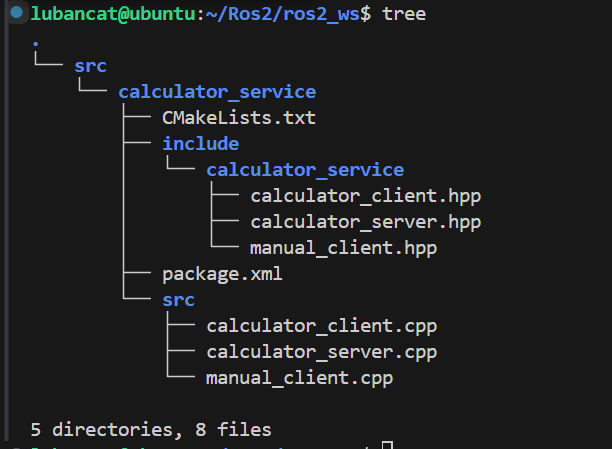Click calculator_client.cpp file name
Screen dimensions: 612x449
tap(322, 326)
